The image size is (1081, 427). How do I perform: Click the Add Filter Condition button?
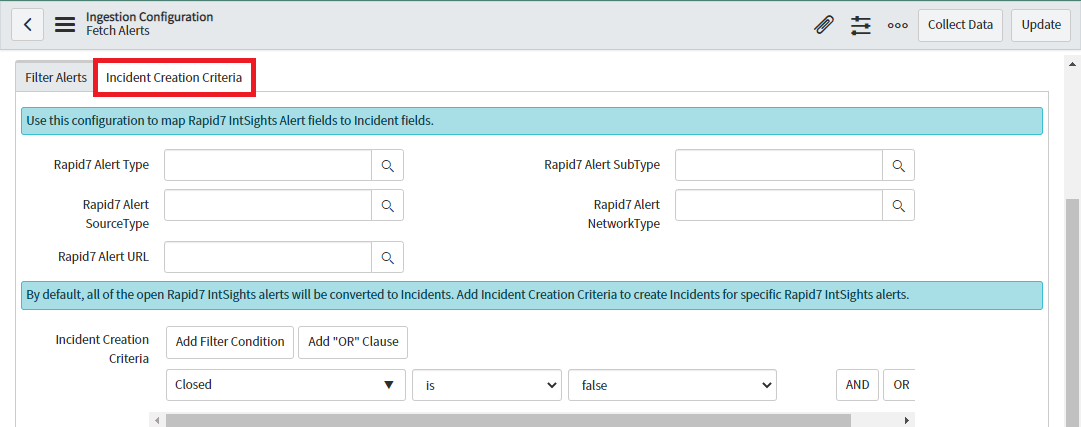(230, 342)
